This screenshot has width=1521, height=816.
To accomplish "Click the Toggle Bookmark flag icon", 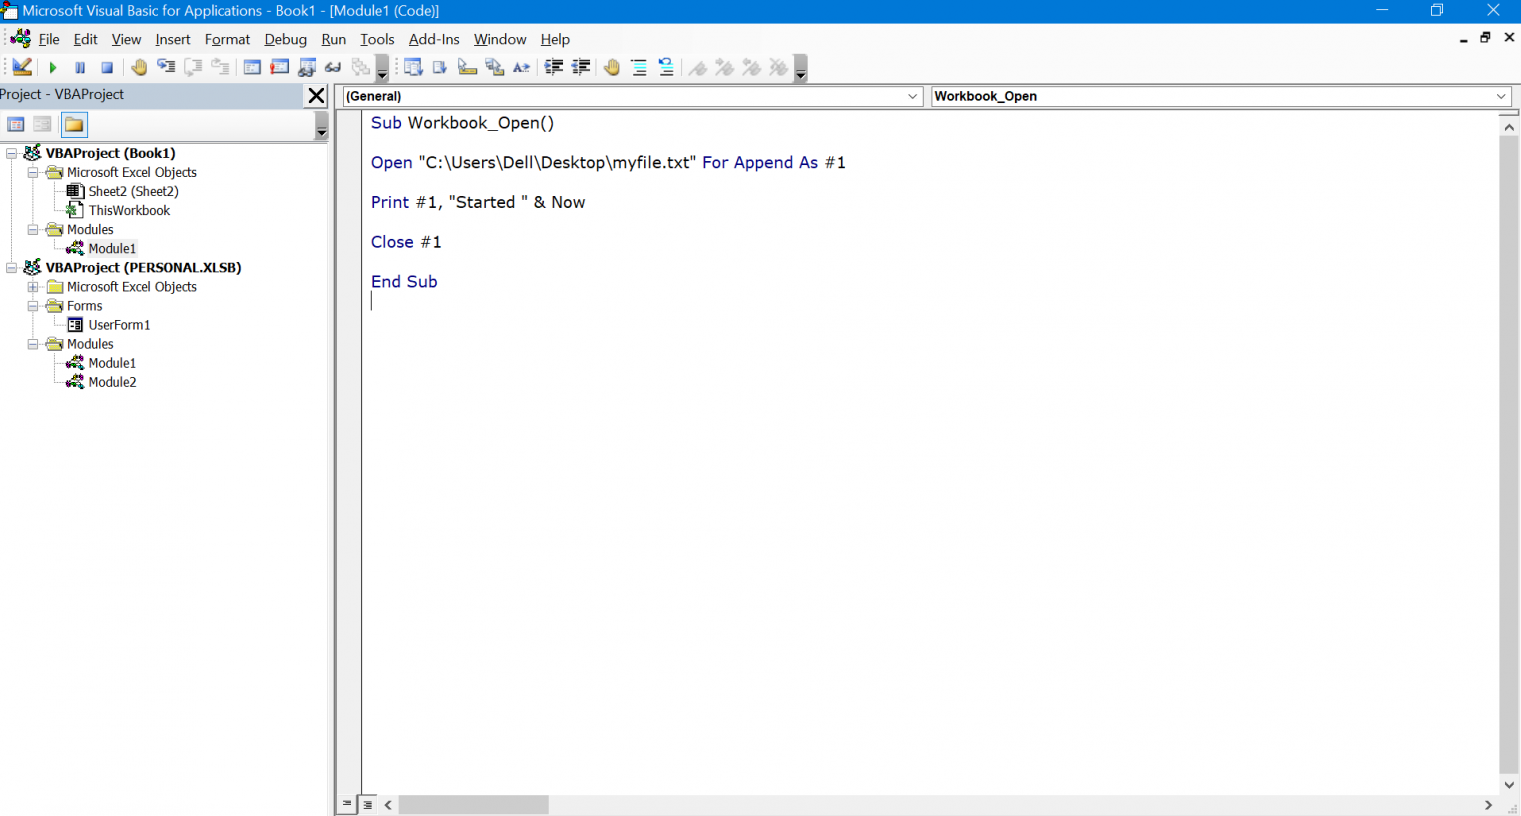I will pos(698,67).
